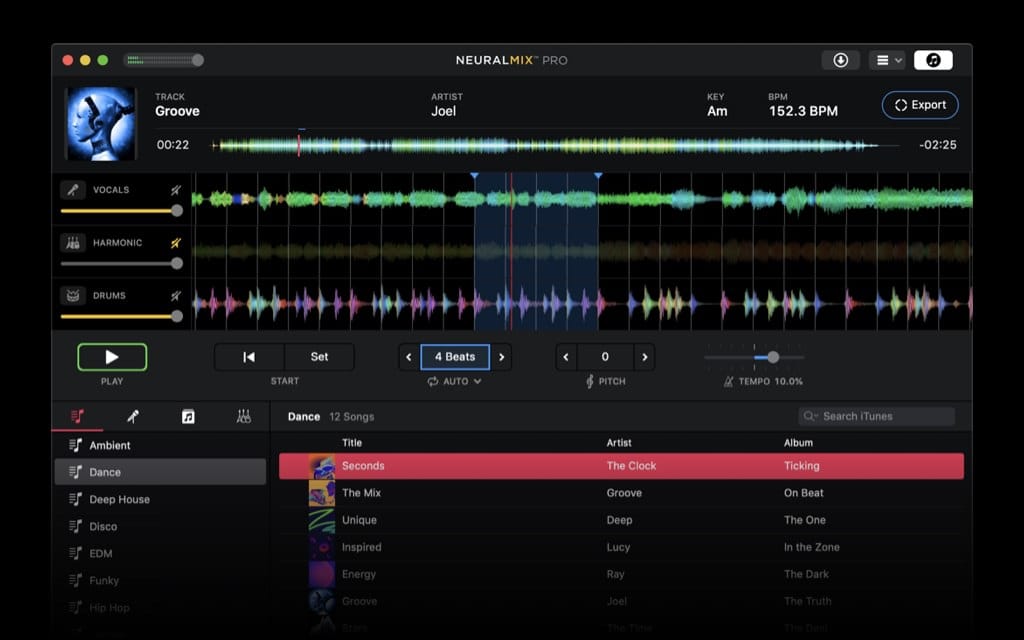Click the Vocals stem microphone icon
Image resolution: width=1024 pixels, height=640 pixels.
point(71,189)
